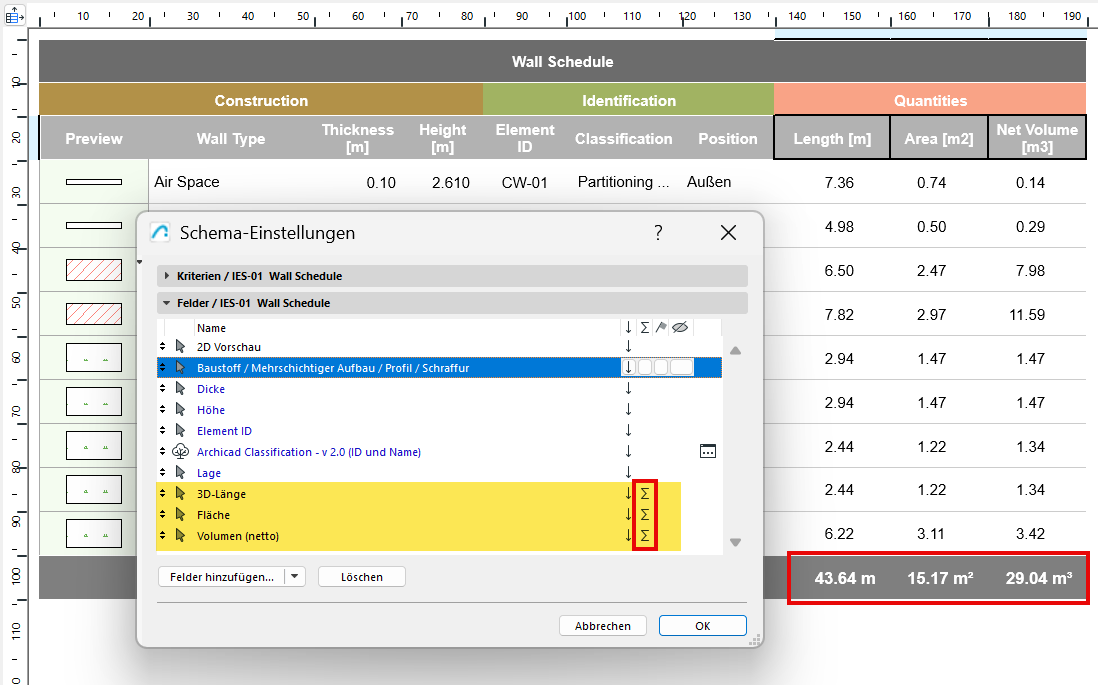Click the sort arrow for 3D-Länge
Screen dimensions: 1098x685
[628, 494]
